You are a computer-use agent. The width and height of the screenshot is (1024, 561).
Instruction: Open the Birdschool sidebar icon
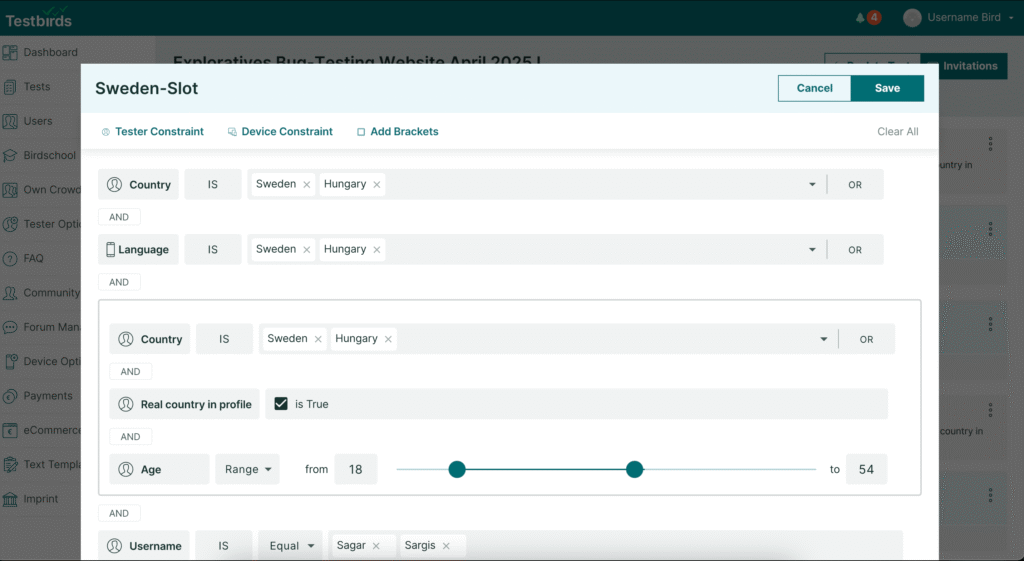coord(10,155)
